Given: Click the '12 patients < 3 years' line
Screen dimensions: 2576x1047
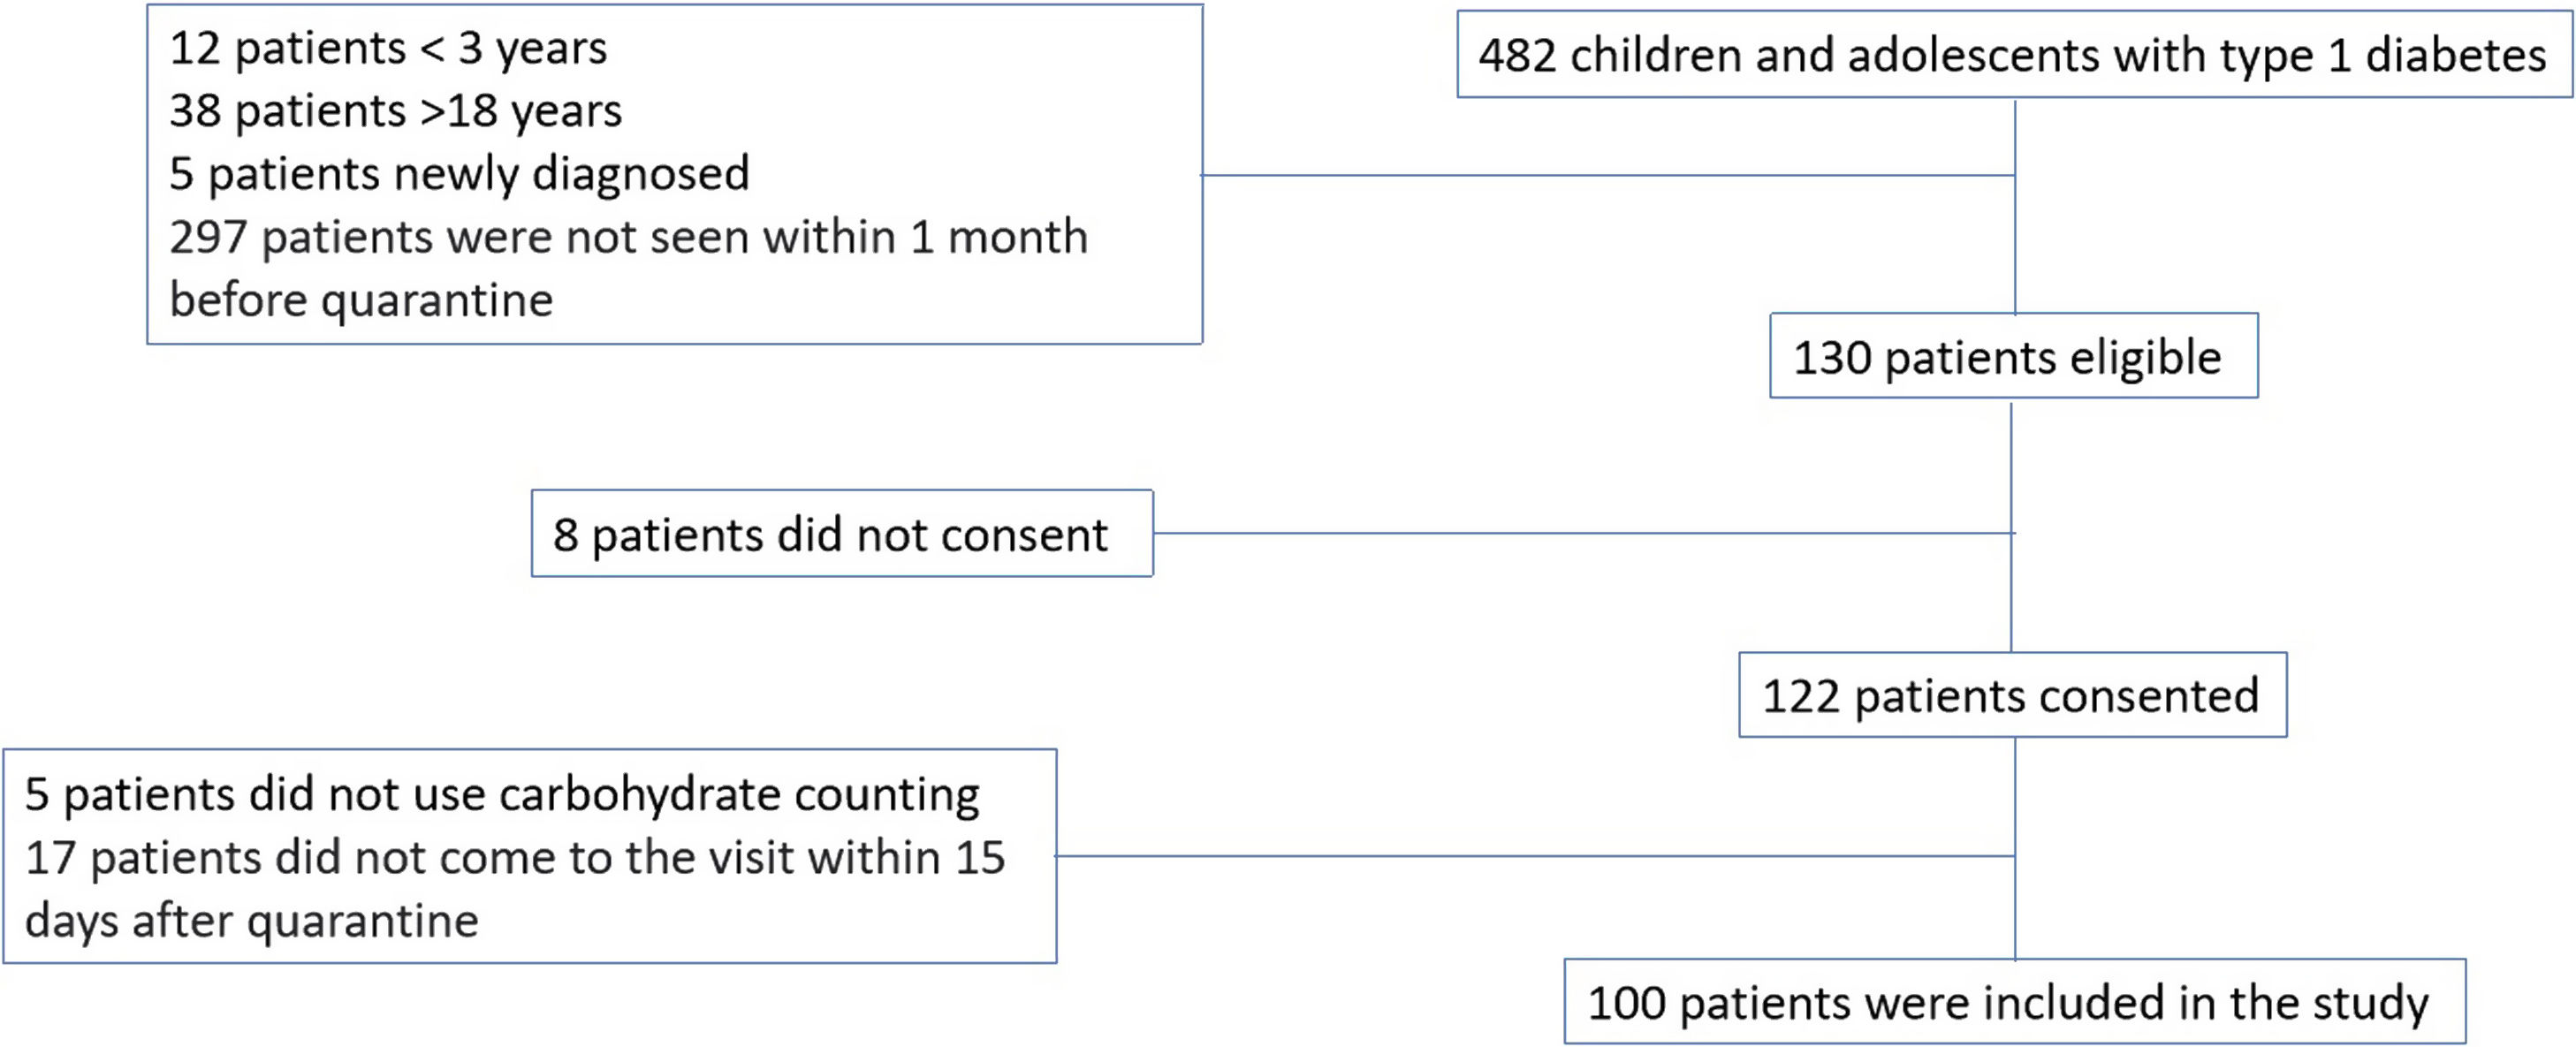Looking at the screenshot, I should 388,48.
